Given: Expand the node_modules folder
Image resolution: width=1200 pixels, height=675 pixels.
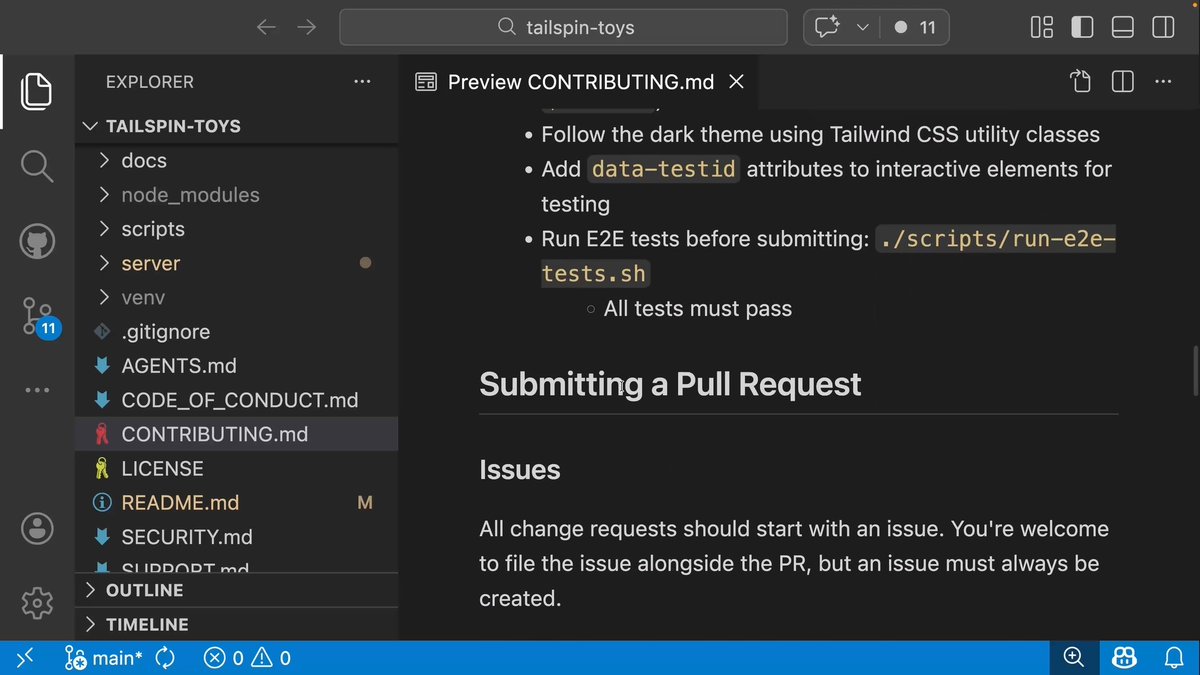Looking at the screenshot, I should pyautogui.click(x=236, y=195).
